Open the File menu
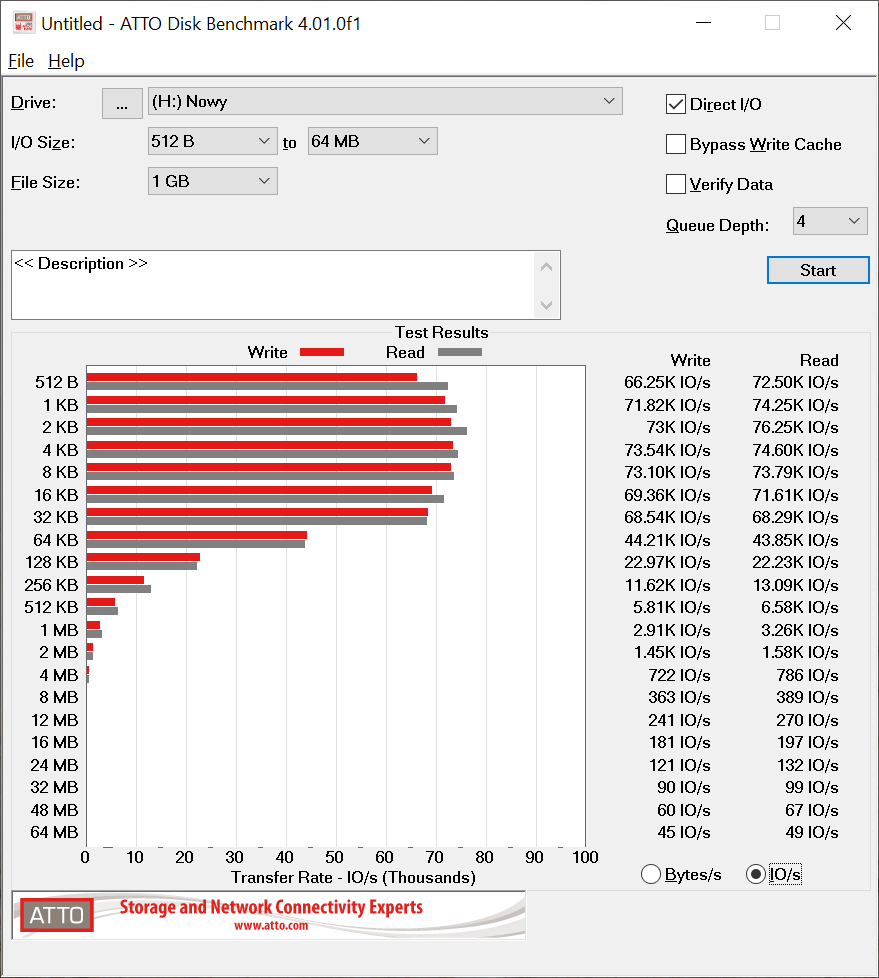 (21, 61)
